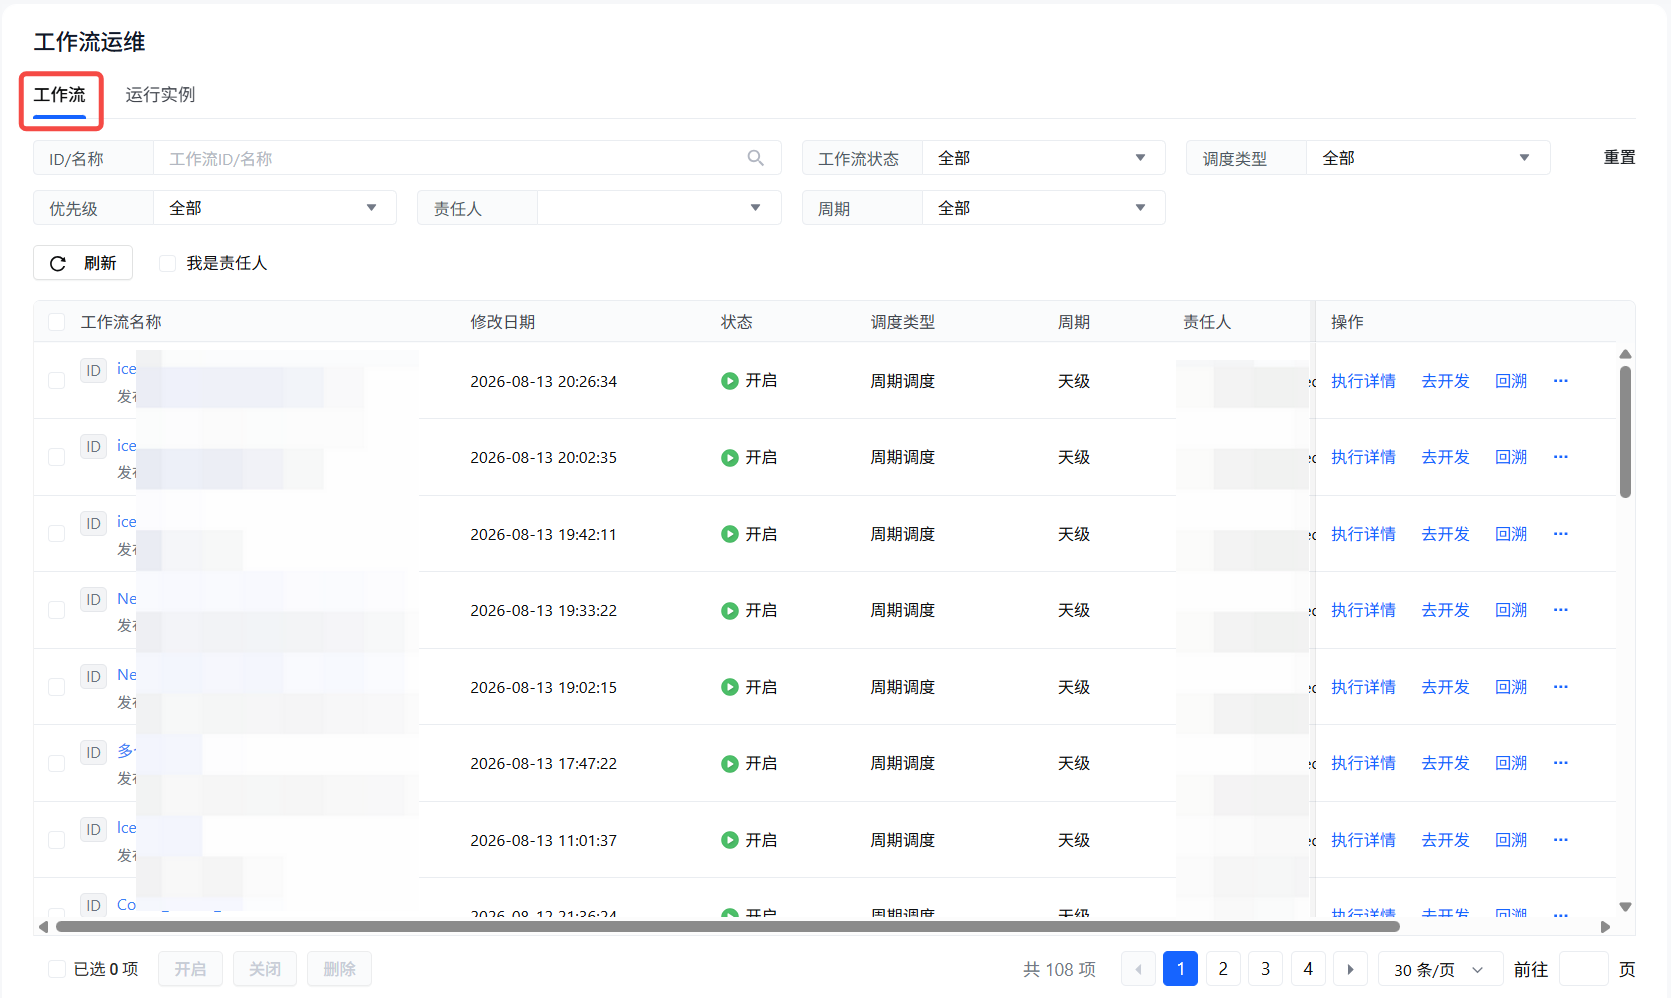
Task: Open the 30 条/页 page size selector
Action: 1440,969
